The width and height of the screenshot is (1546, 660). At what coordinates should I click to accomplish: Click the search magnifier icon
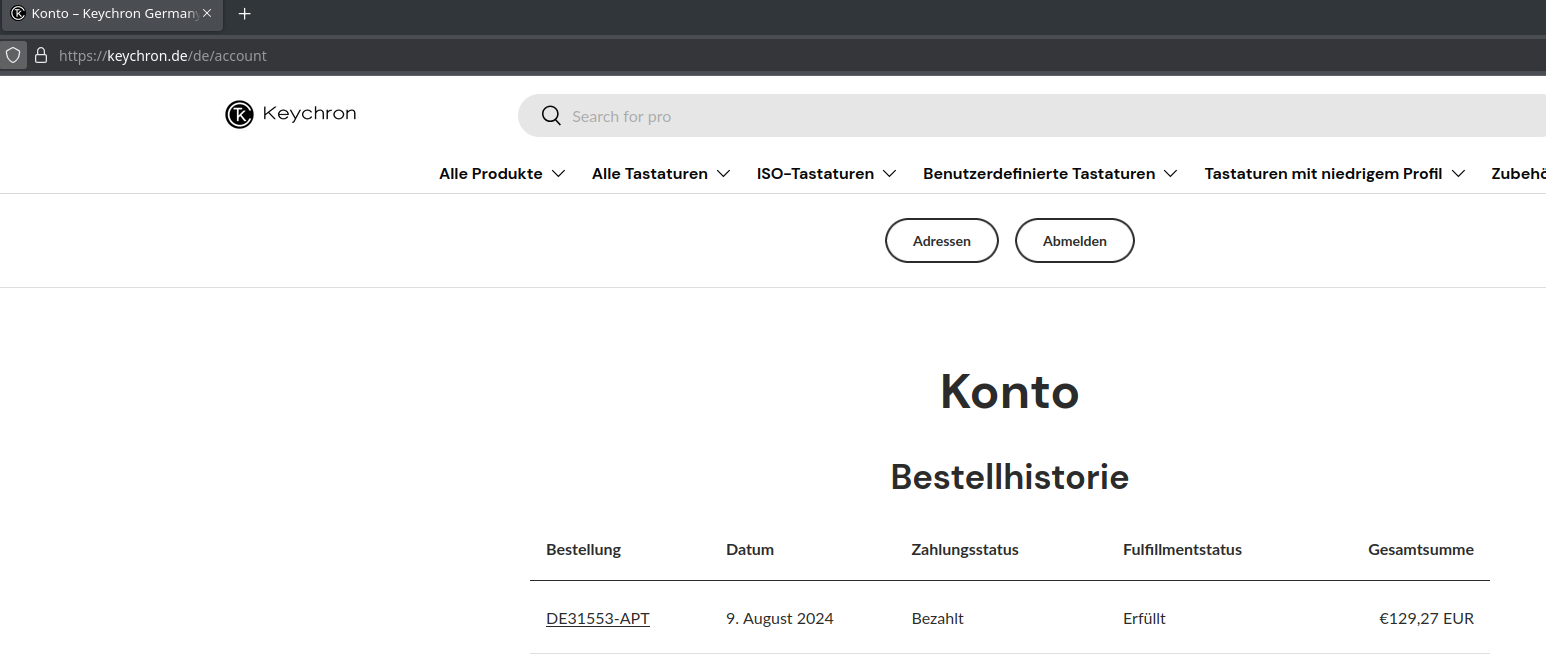[x=551, y=116]
